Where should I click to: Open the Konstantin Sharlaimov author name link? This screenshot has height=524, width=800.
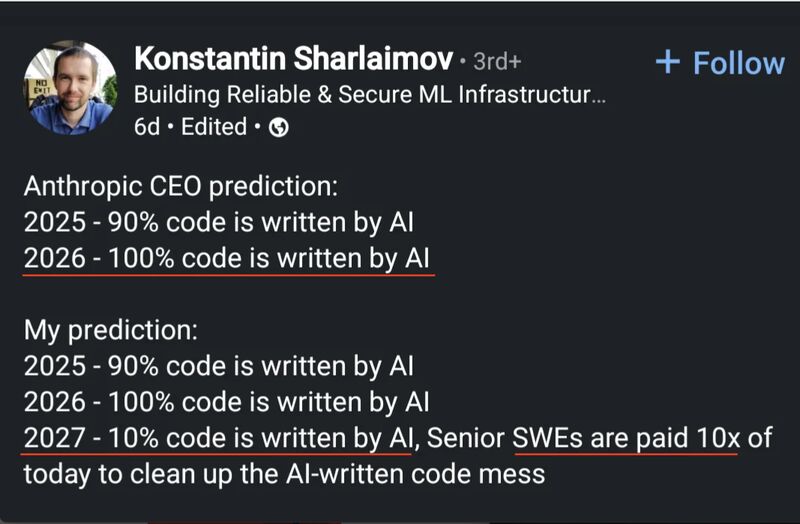(293, 59)
